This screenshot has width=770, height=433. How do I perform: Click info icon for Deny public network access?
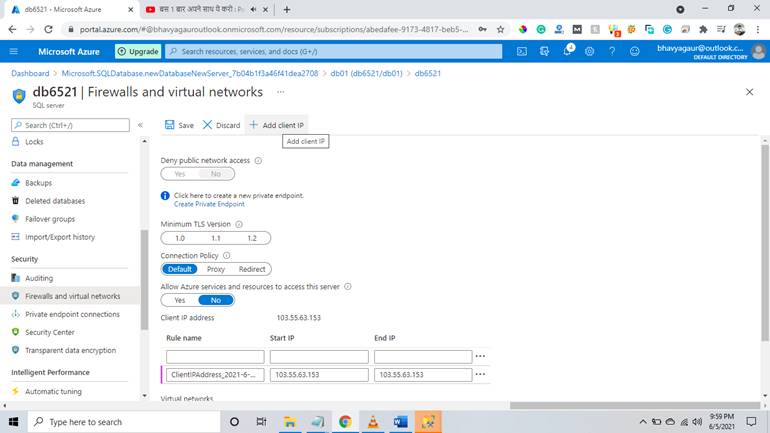pos(258,161)
